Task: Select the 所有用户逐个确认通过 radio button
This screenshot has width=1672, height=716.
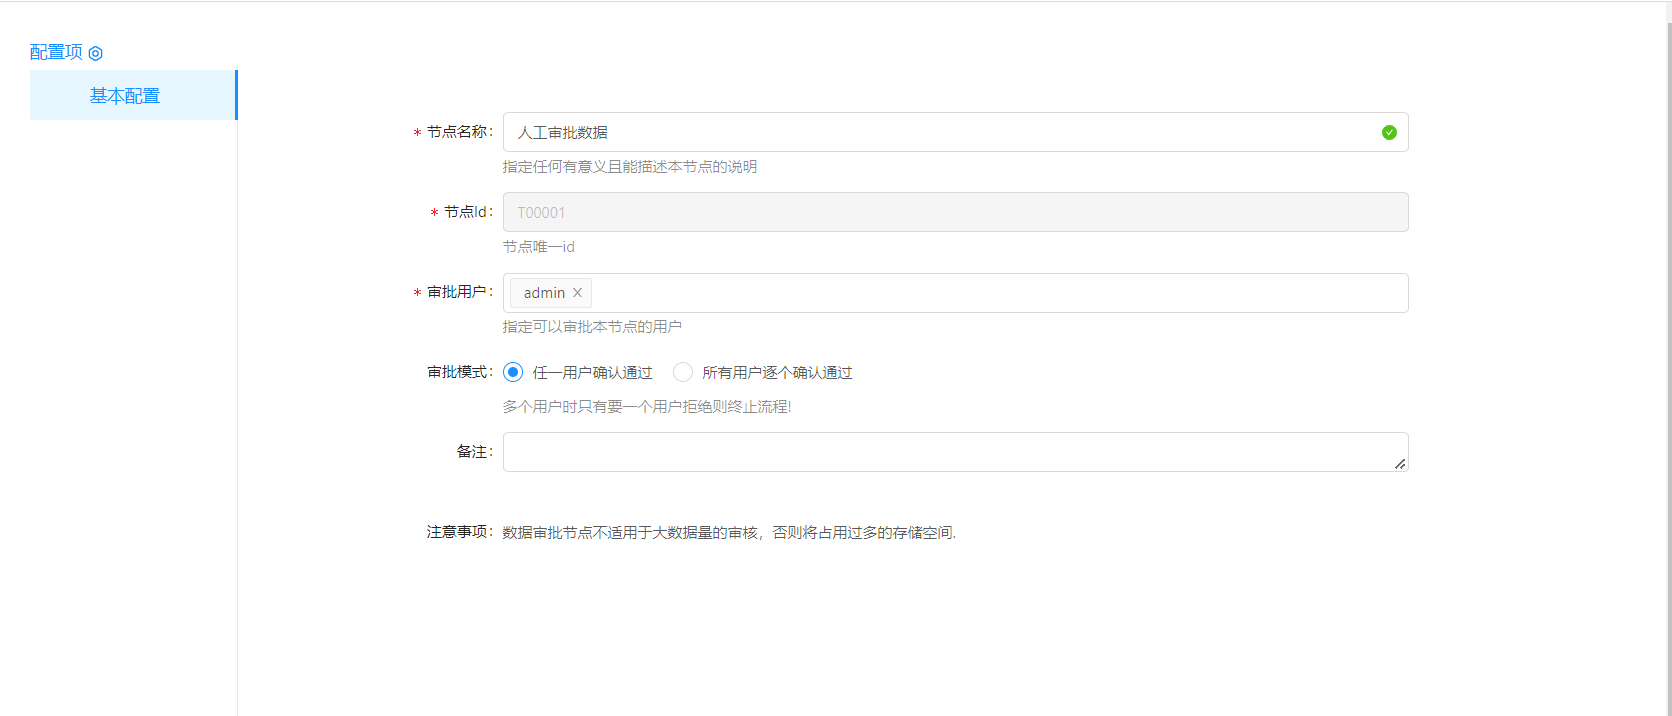Action: (x=683, y=372)
